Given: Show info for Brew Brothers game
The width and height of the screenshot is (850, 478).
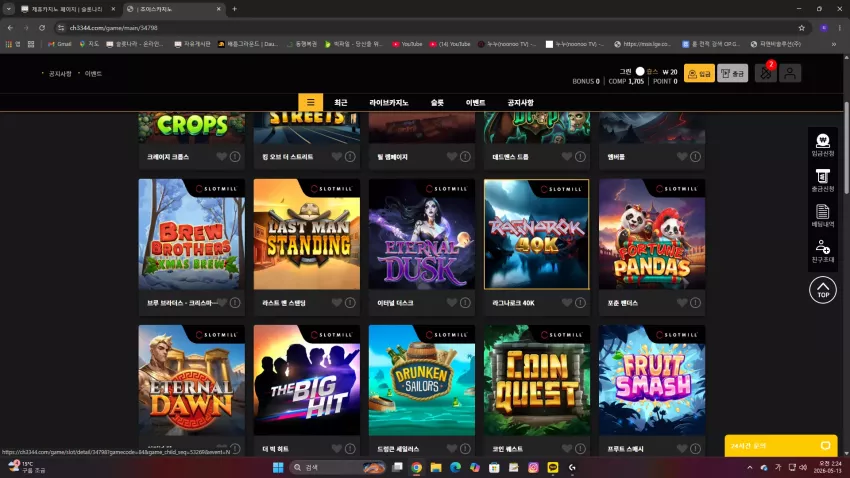Looking at the screenshot, I should click(235, 302).
